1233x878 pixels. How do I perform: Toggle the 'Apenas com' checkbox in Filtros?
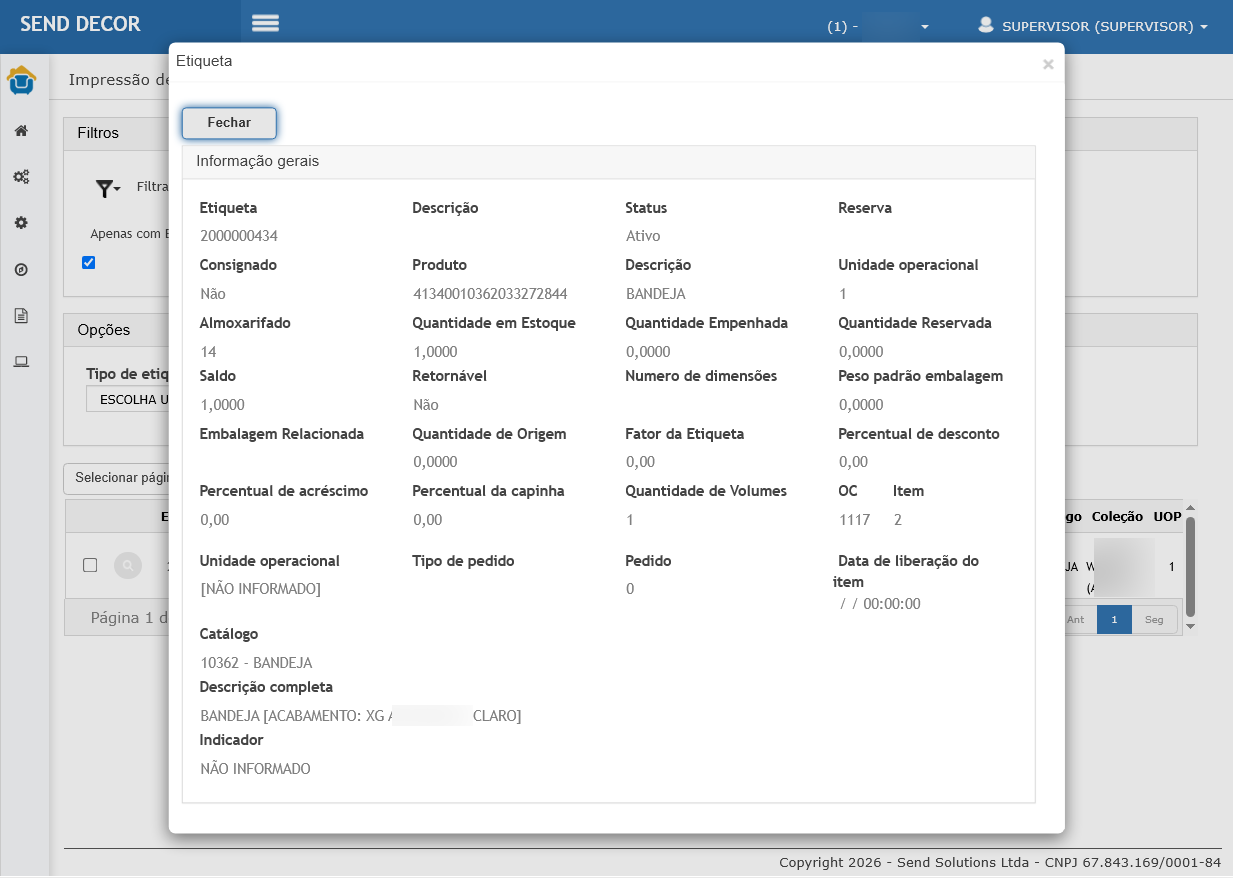(x=89, y=262)
